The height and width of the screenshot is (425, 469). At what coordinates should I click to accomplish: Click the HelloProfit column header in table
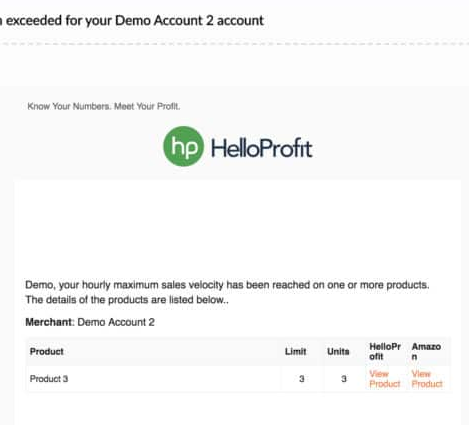[385, 352]
